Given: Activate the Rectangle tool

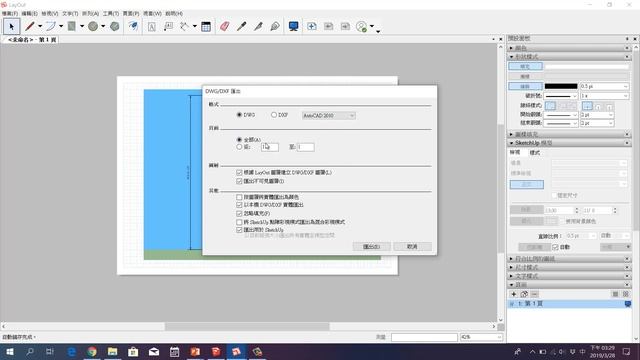Looking at the screenshot, I should coord(72,27).
